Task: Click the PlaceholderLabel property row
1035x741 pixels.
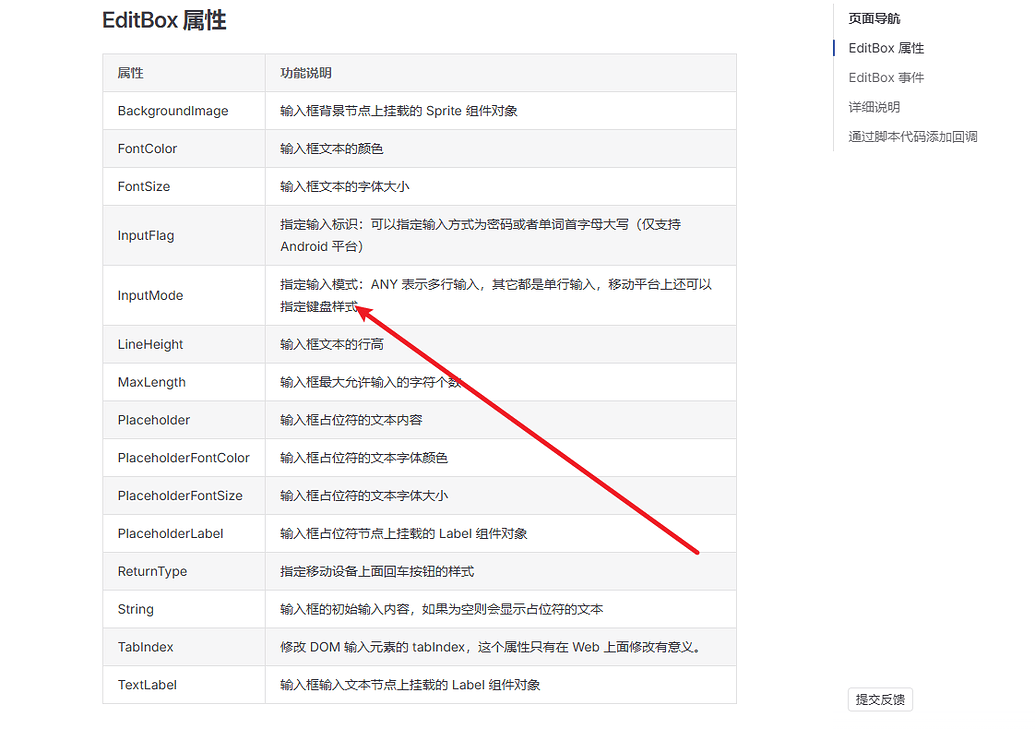Action: tap(171, 533)
